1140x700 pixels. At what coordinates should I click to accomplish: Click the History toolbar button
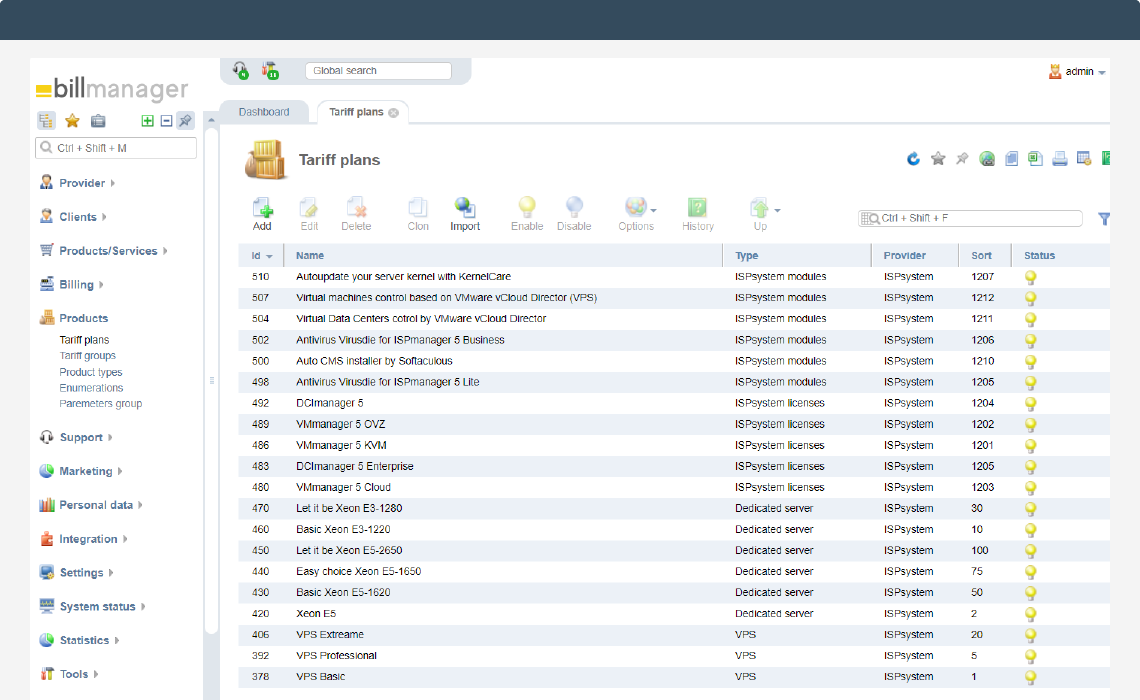point(698,214)
